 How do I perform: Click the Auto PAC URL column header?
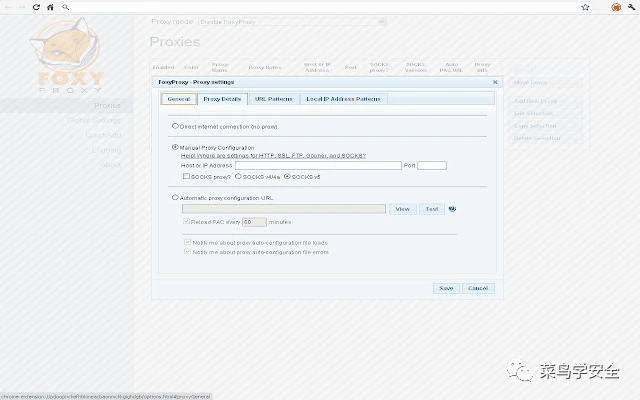tap(451, 67)
